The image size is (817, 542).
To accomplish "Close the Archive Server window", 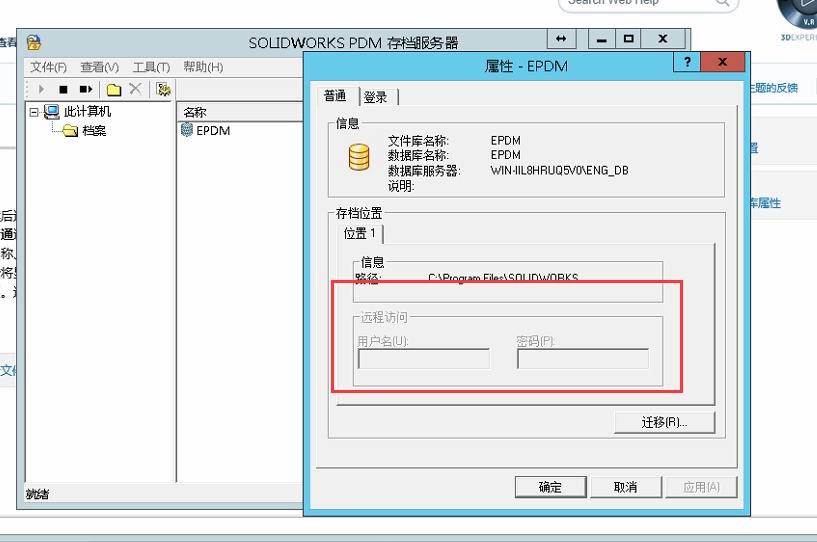I will coord(663,39).
